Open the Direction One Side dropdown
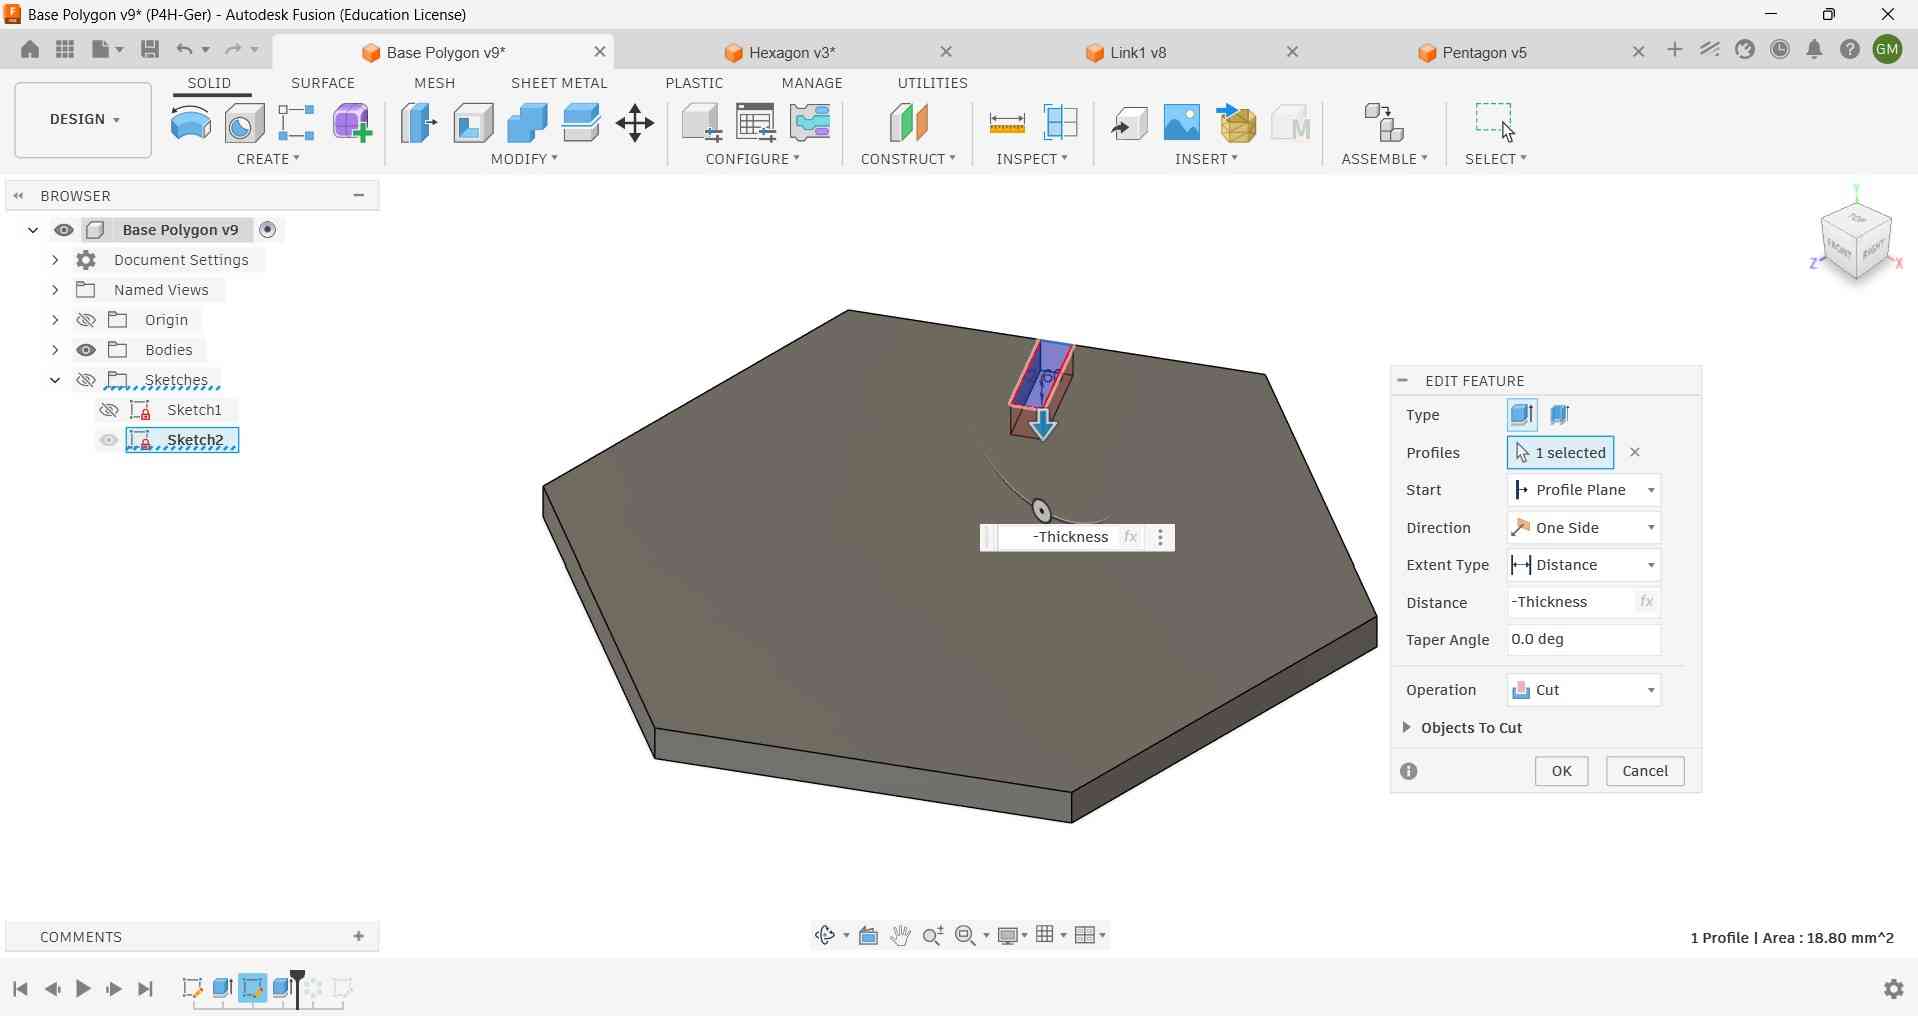 [x=1584, y=528]
